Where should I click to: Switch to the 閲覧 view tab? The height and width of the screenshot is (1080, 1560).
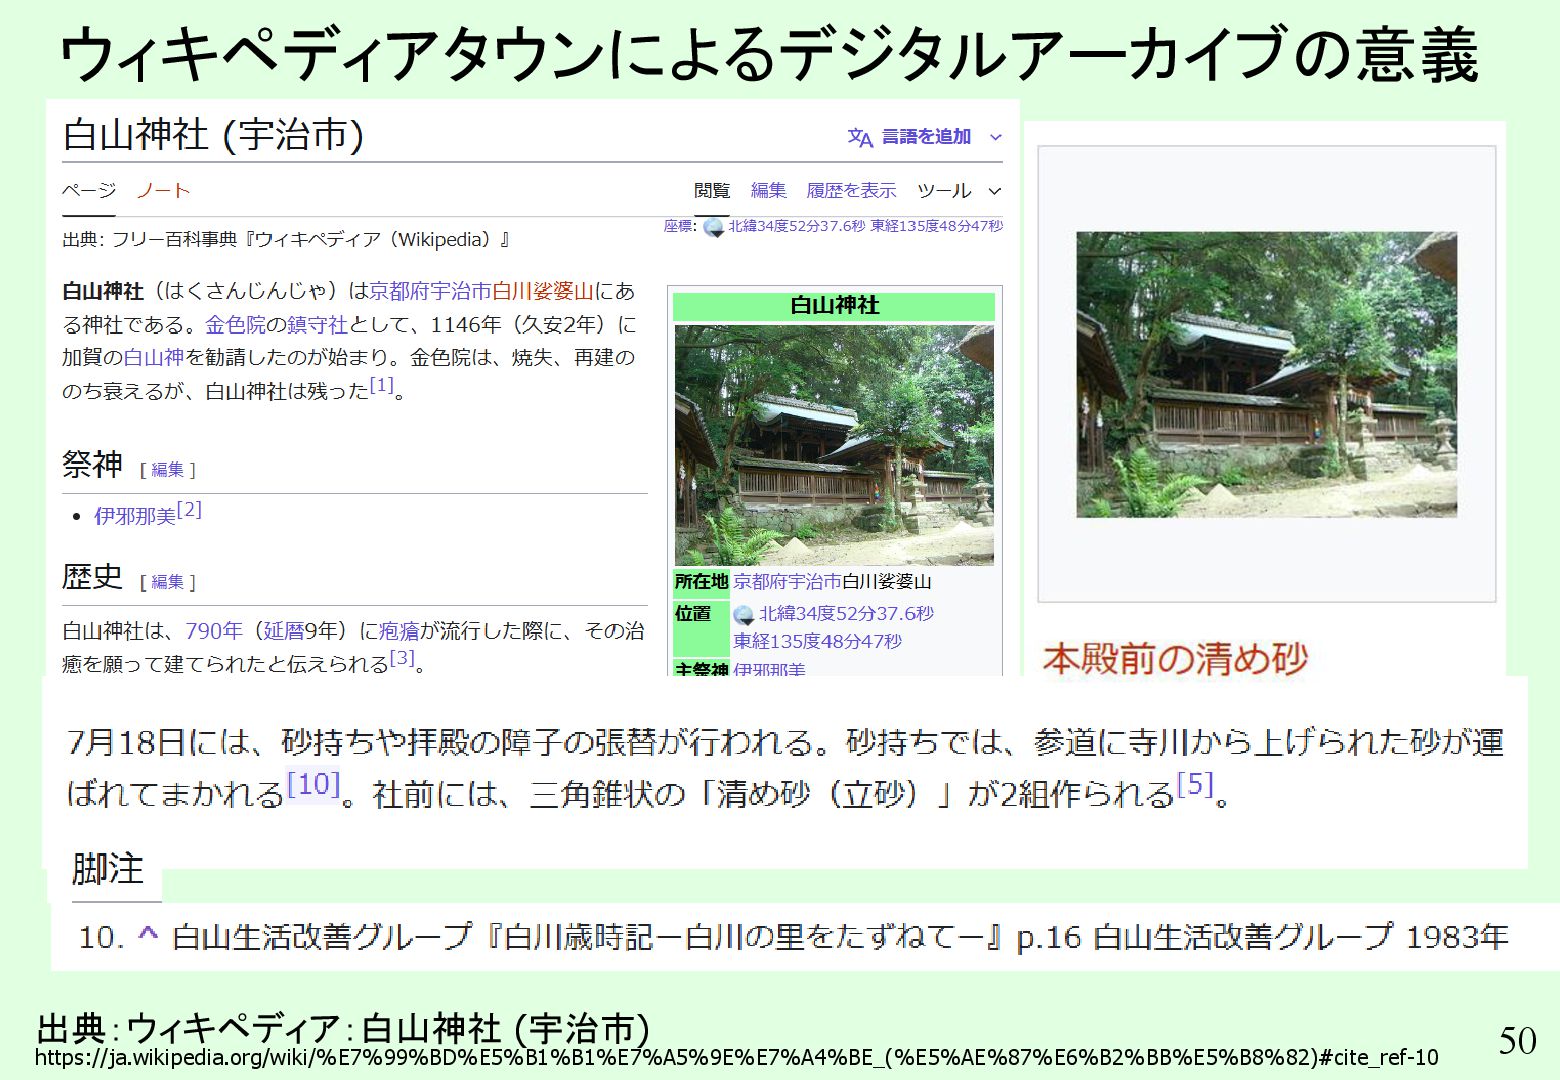coord(712,190)
